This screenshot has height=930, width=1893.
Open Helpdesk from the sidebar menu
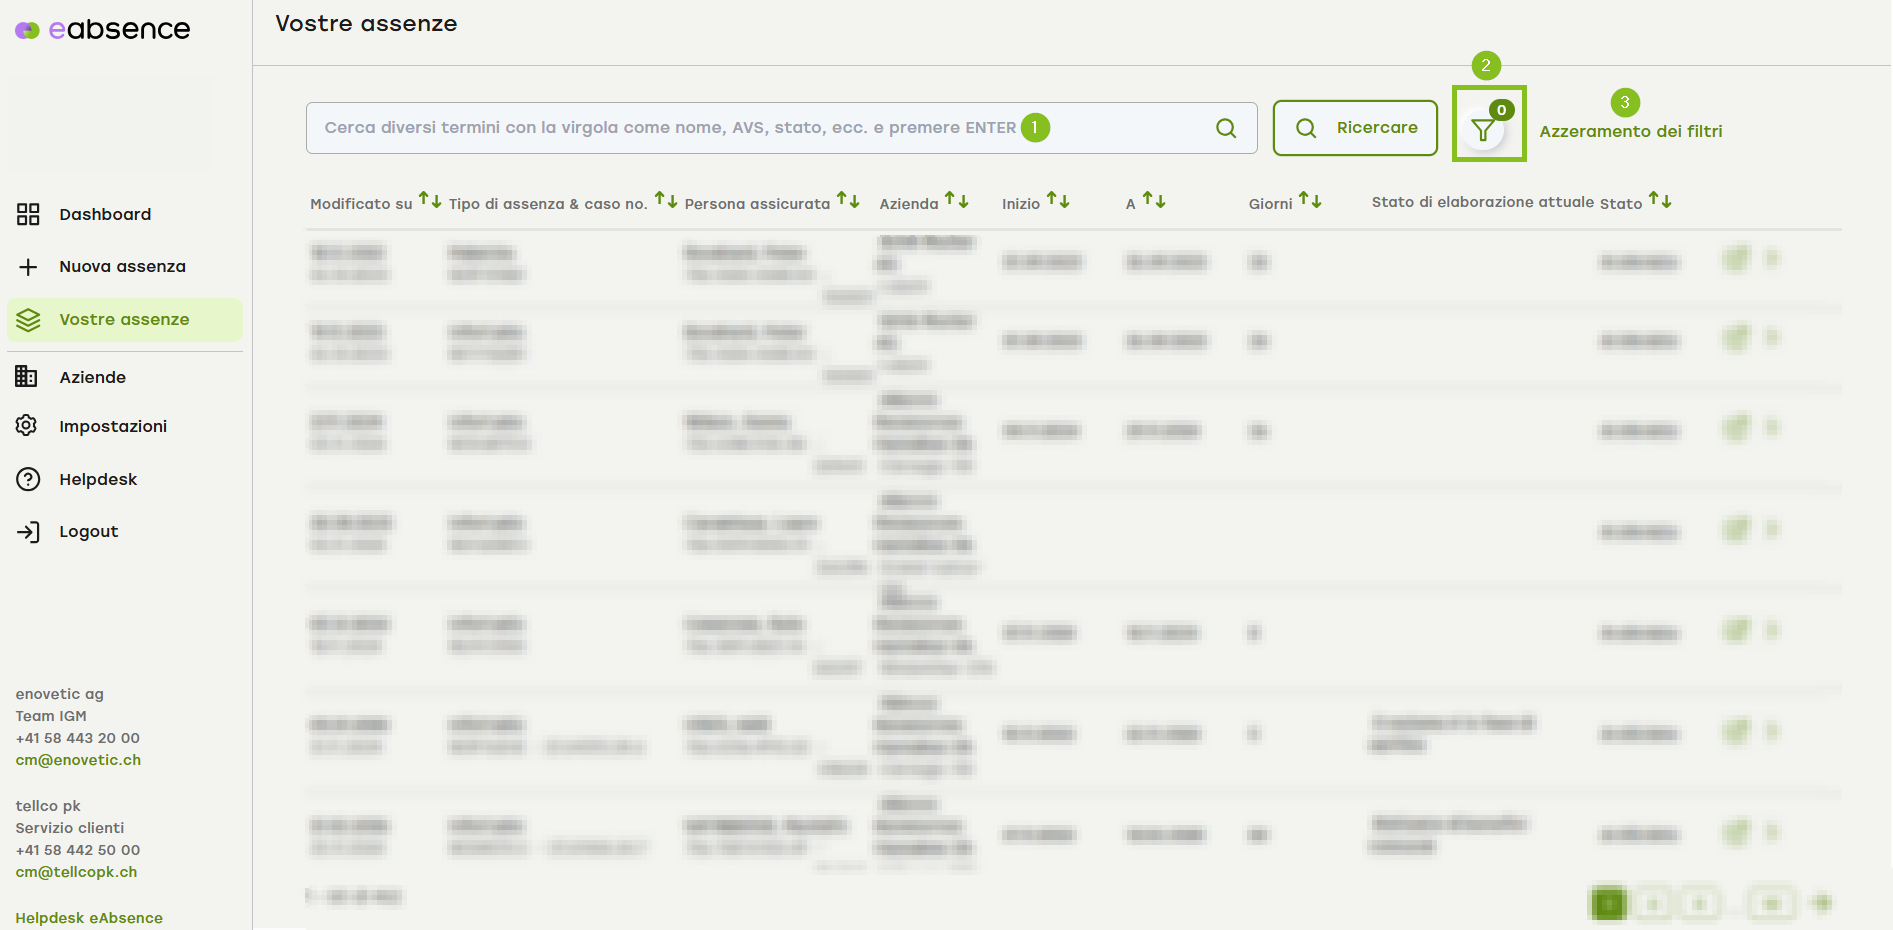tap(98, 479)
